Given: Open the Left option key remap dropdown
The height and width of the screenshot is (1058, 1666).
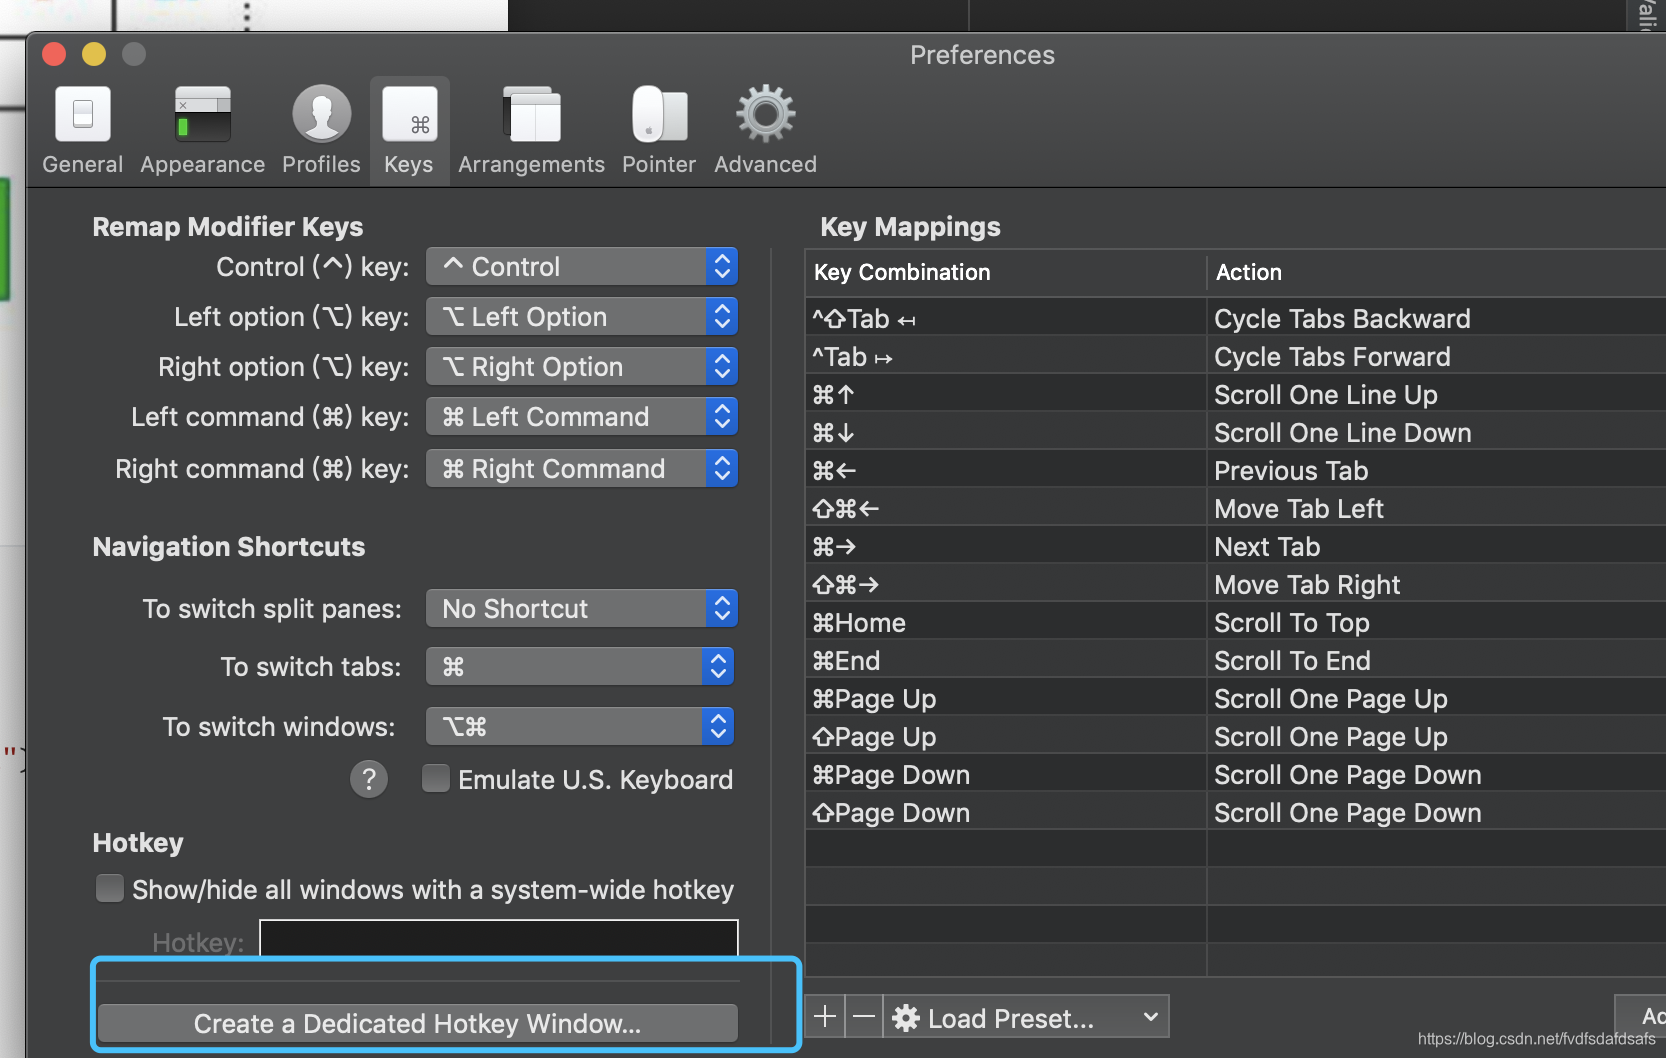Looking at the screenshot, I should 582,316.
